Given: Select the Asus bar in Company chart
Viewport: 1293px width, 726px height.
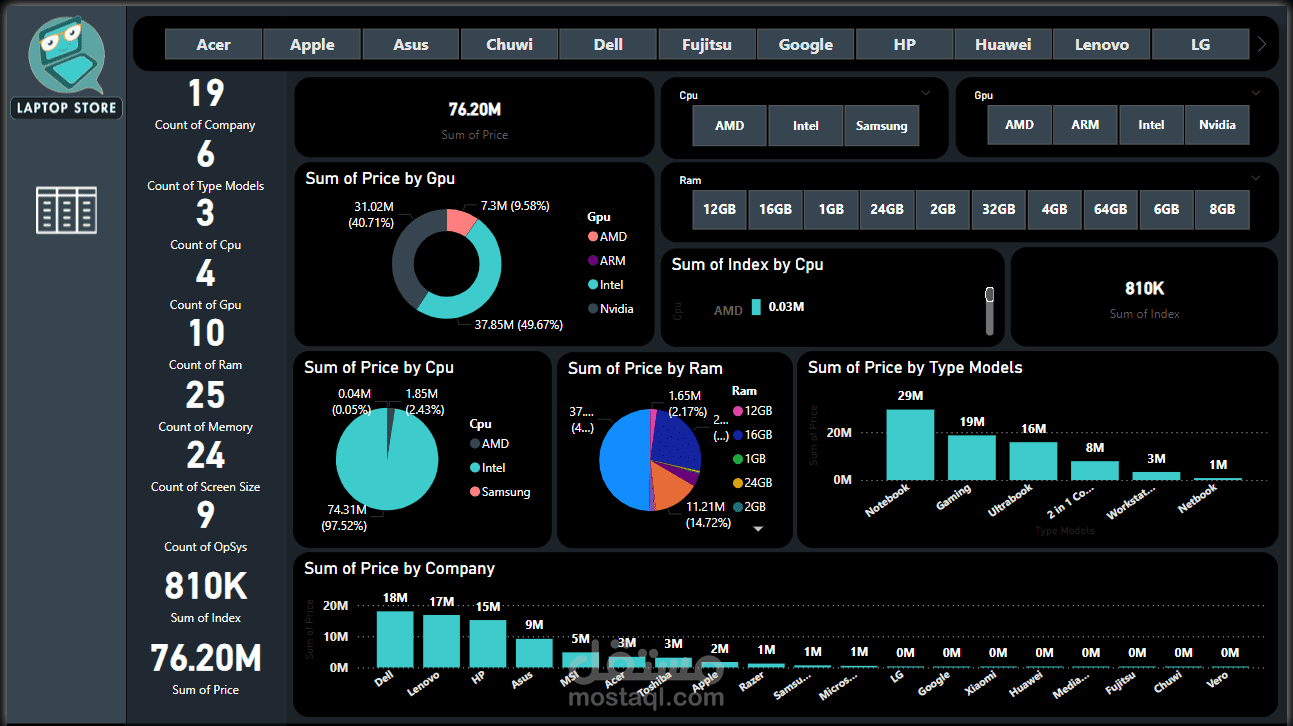Looking at the screenshot, I should point(534,653).
